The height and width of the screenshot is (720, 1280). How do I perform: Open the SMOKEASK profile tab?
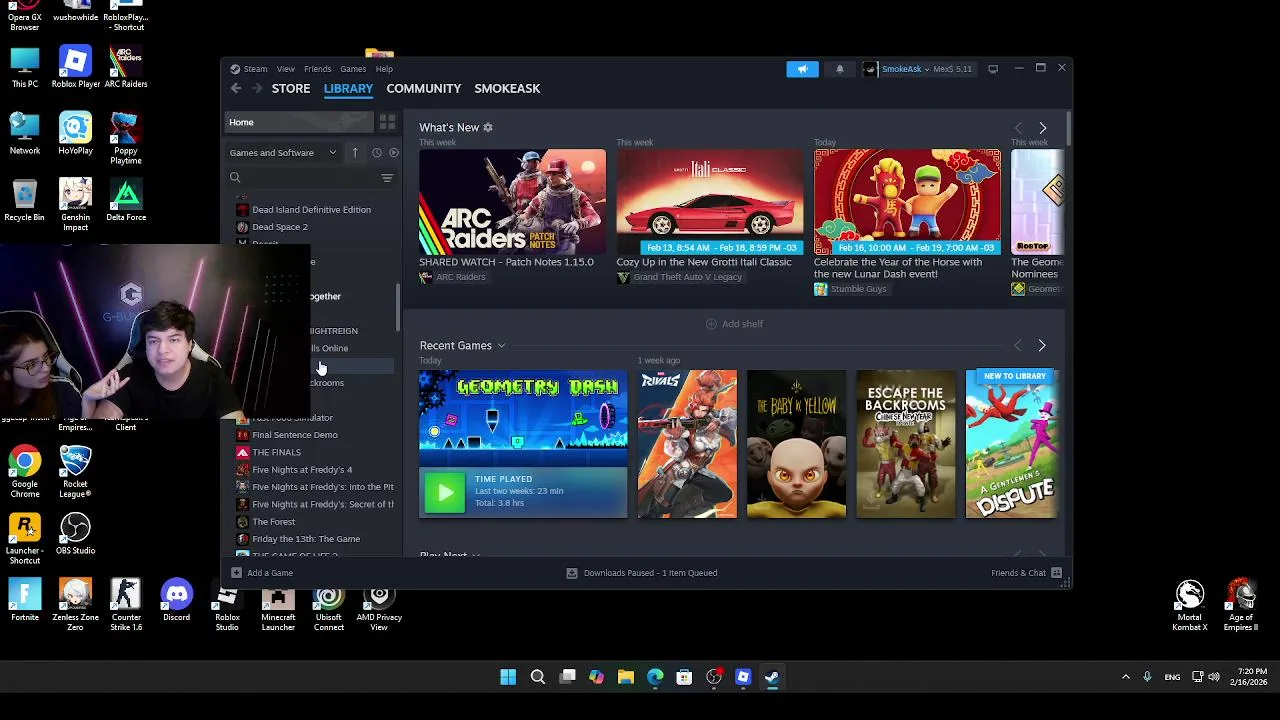(x=507, y=89)
